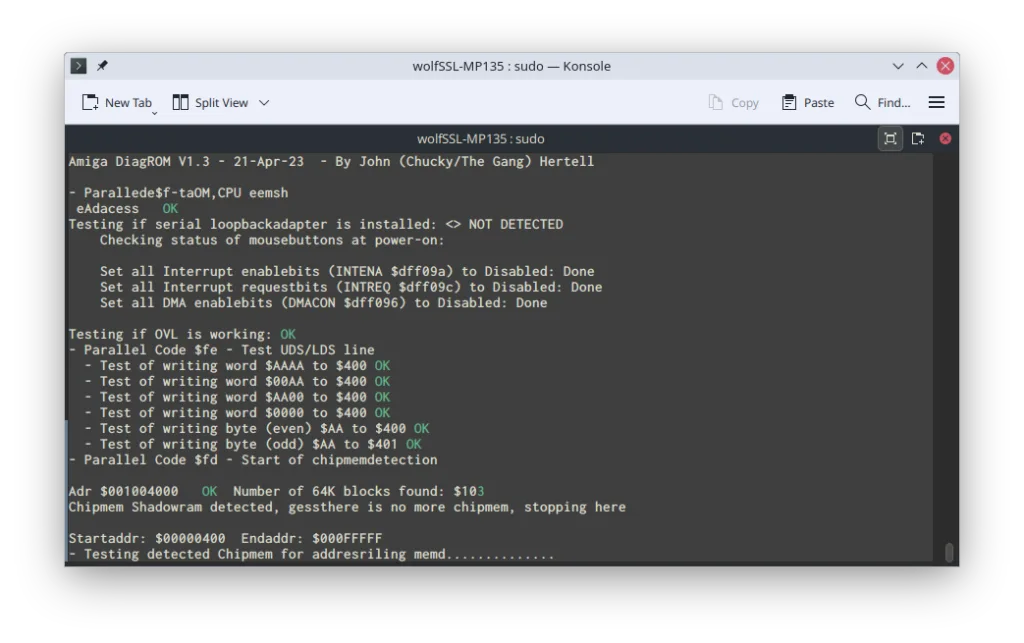Toggle Split View
The height and width of the screenshot is (643, 1024).
210,102
